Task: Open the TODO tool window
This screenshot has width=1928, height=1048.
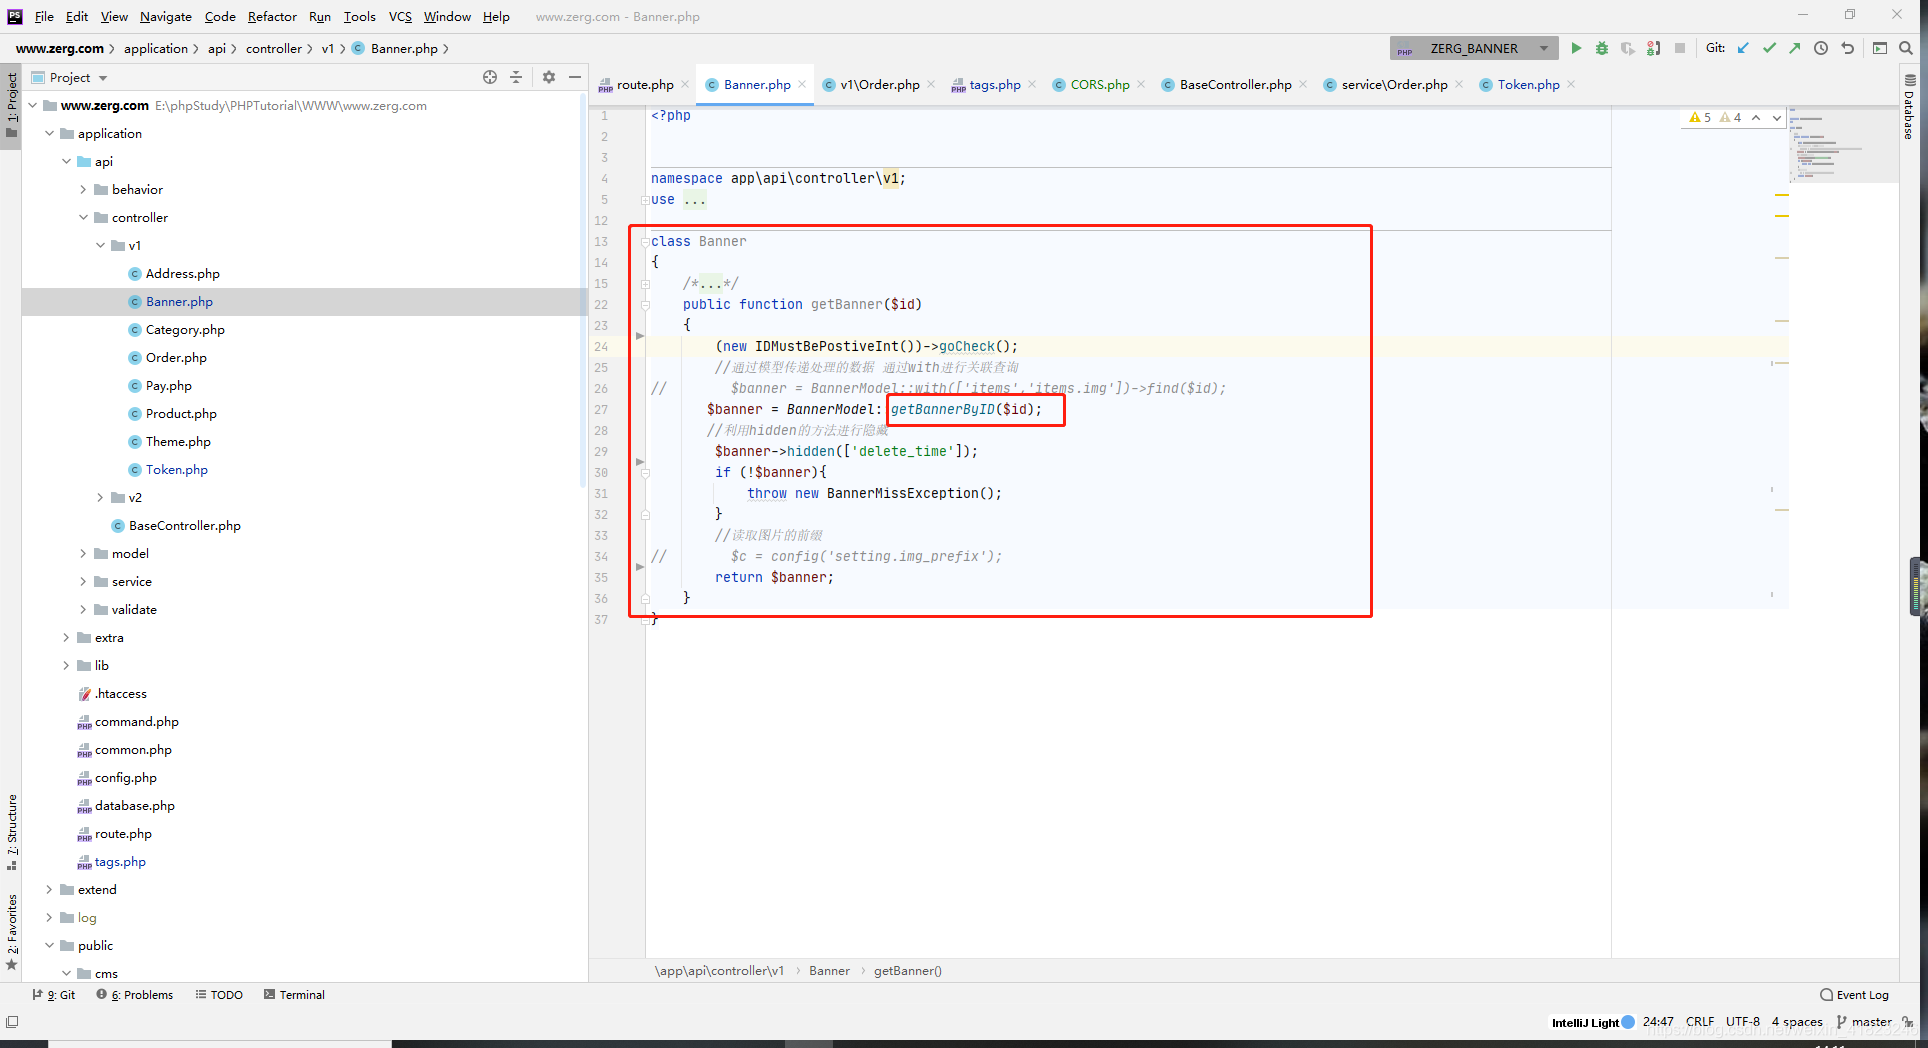Action: pyautogui.click(x=220, y=995)
